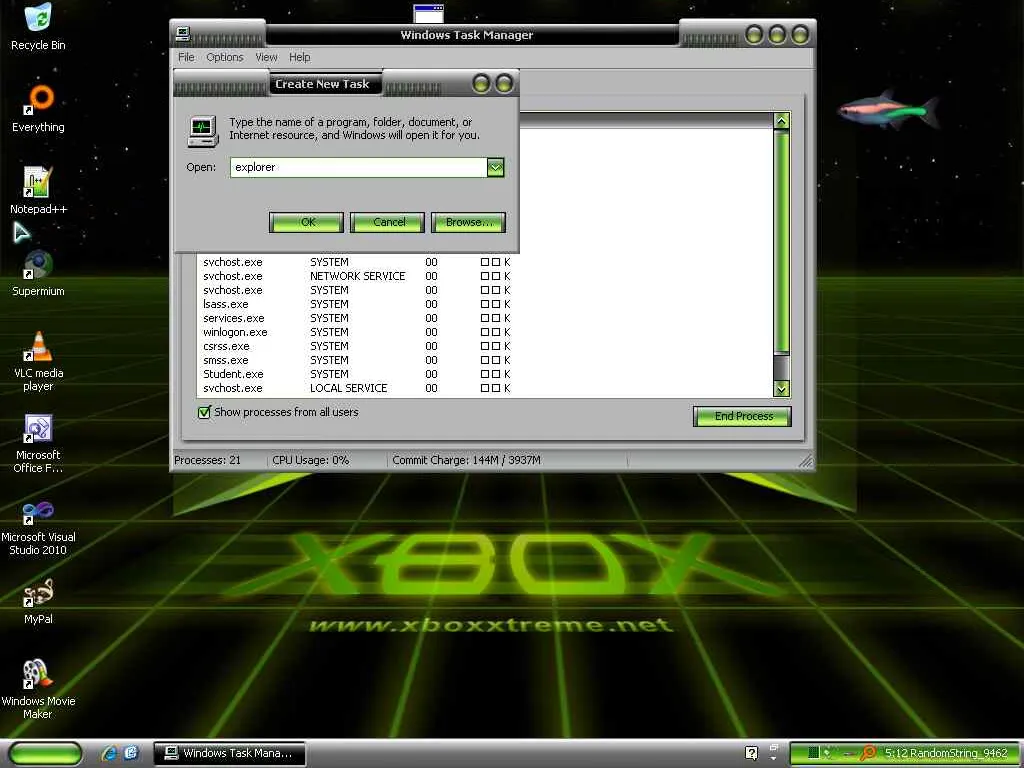
Task: Expand the Open combo box dropdown arrow
Action: [496, 168]
